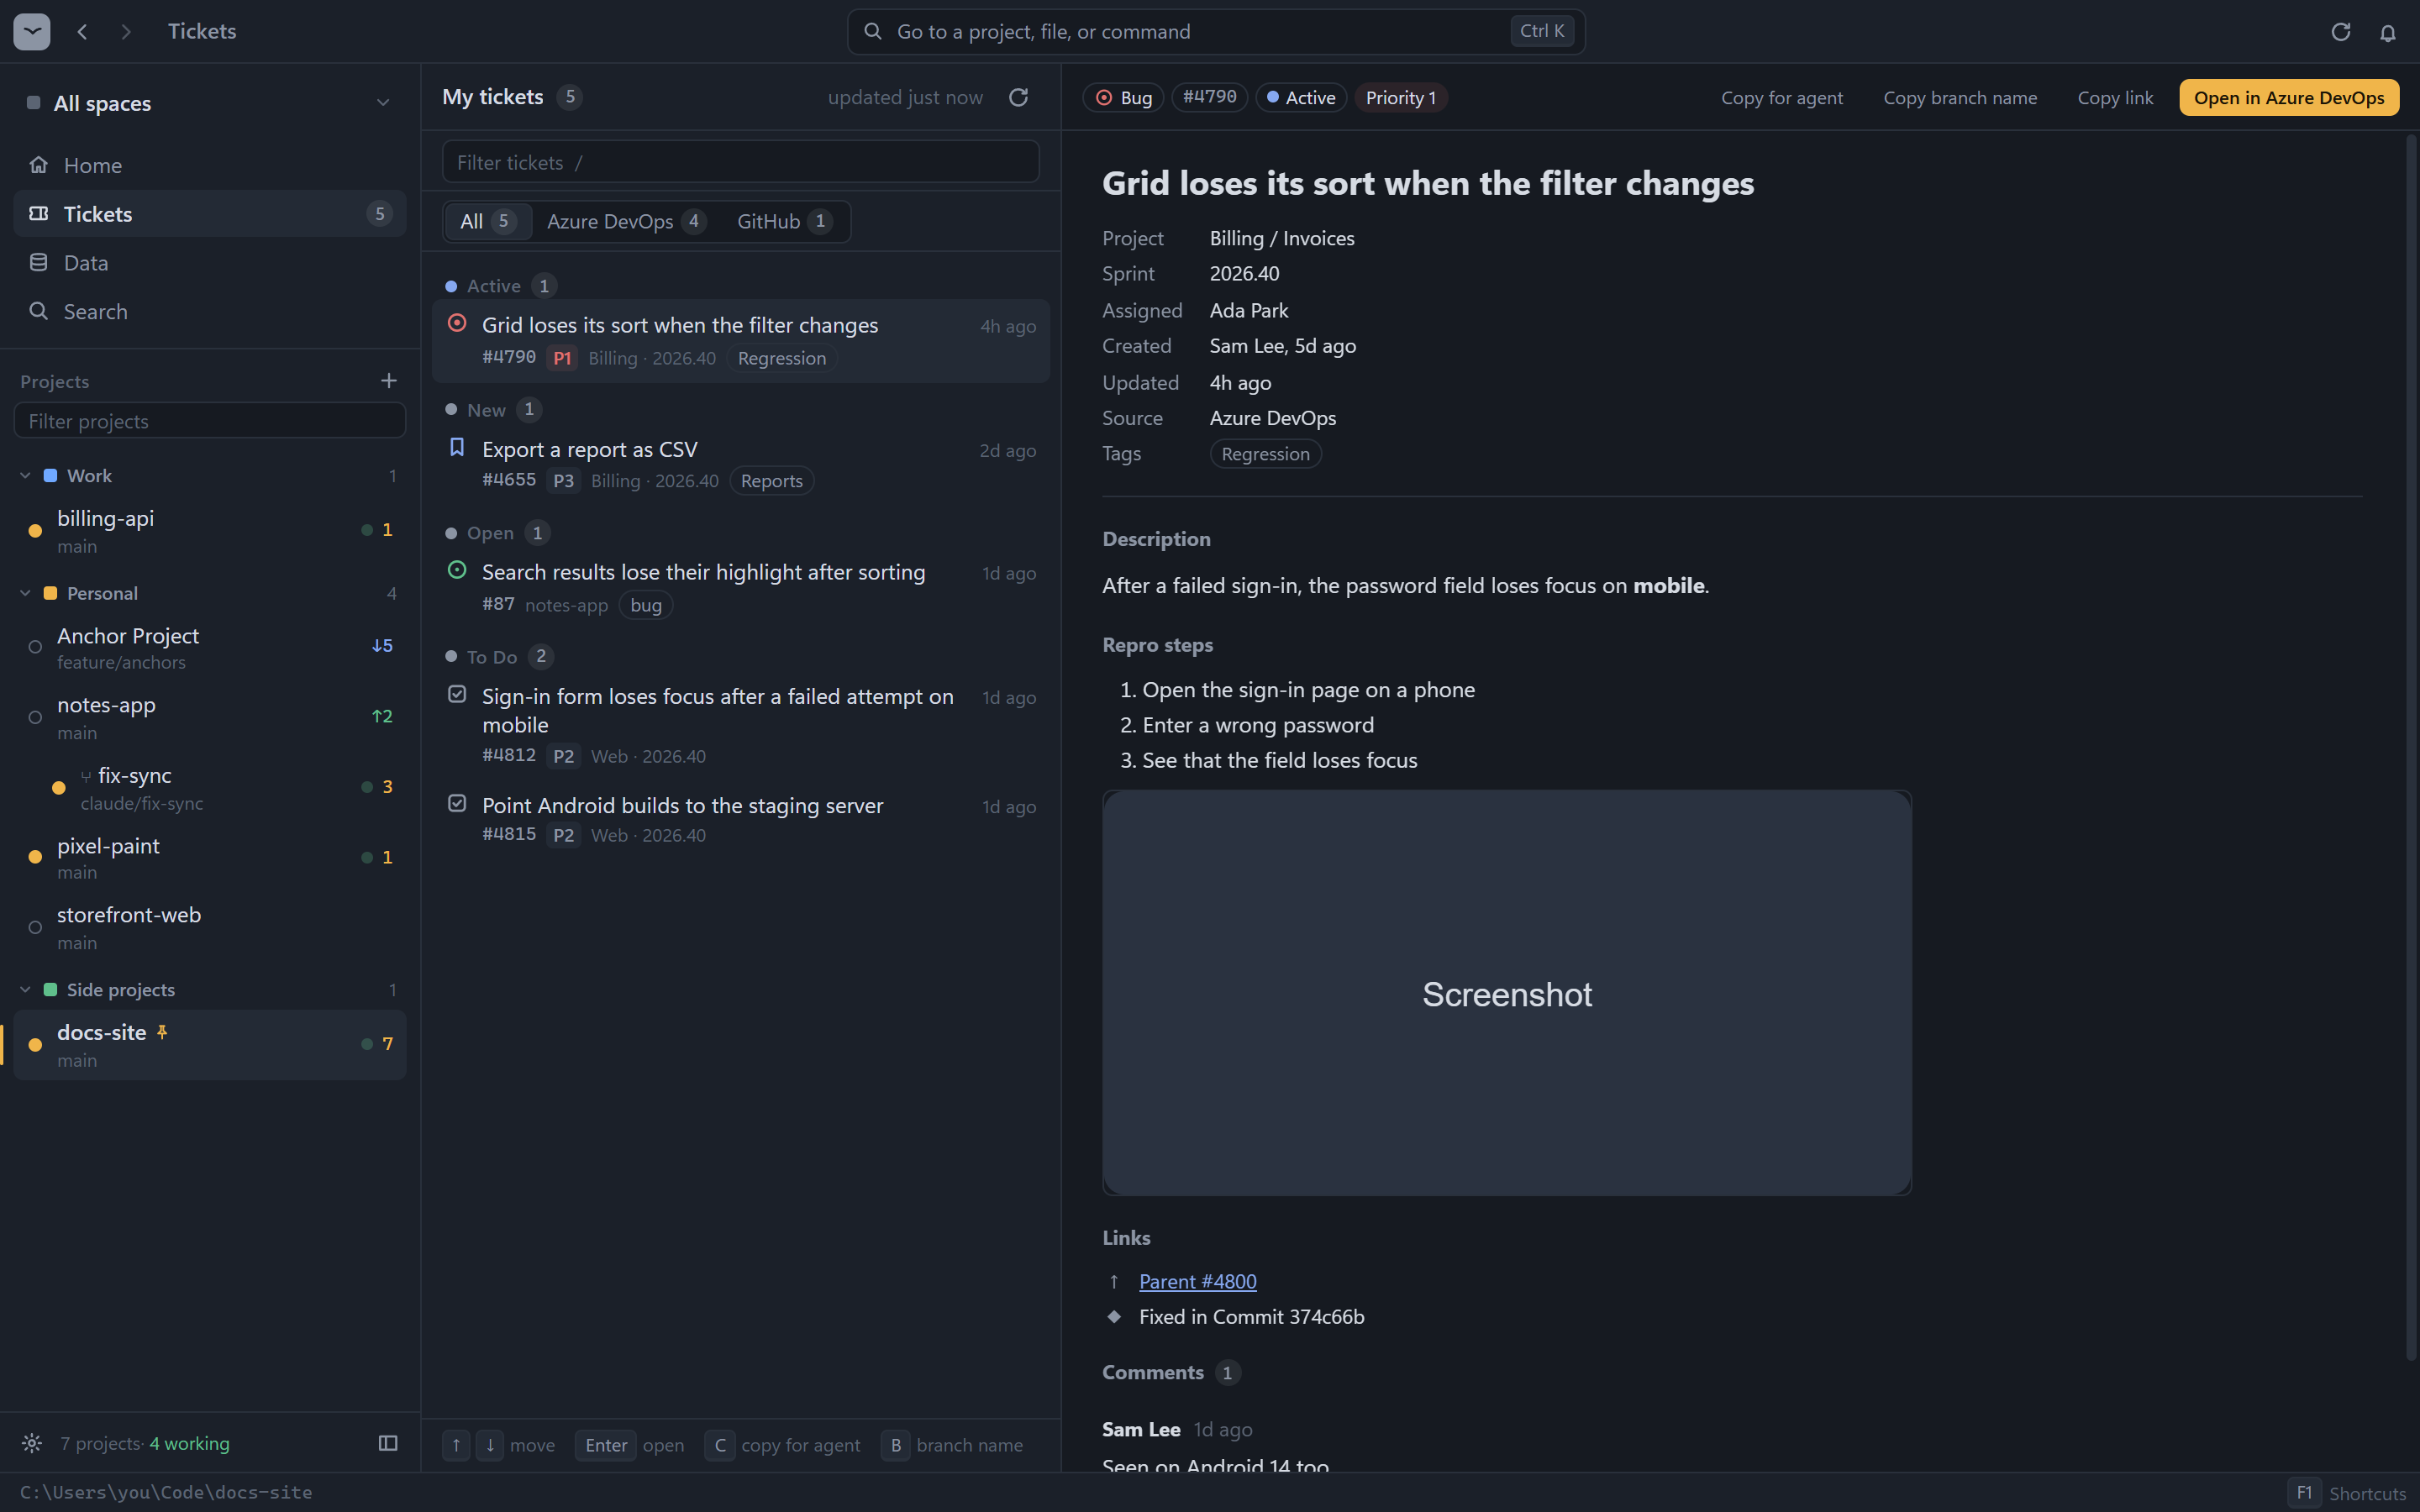This screenshot has width=2420, height=1512.
Task: Switch to the Azure DevOps tab
Action: (x=626, y=221)
